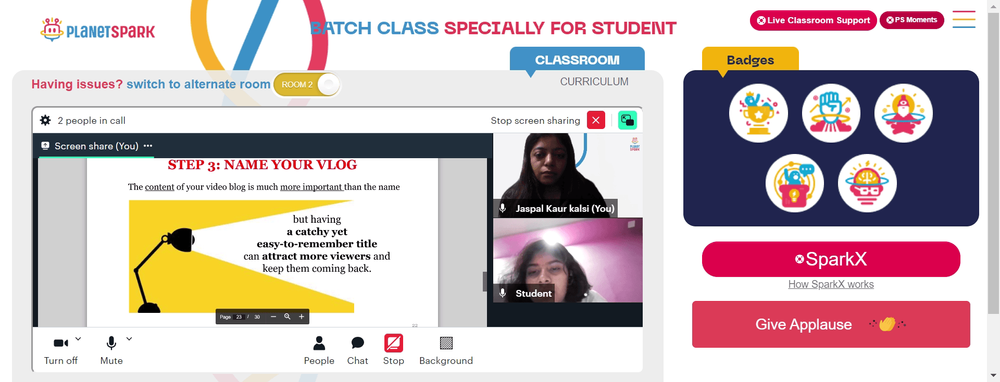
Task: Open Live Classroom Support
Action: click(x=813, y=20)
